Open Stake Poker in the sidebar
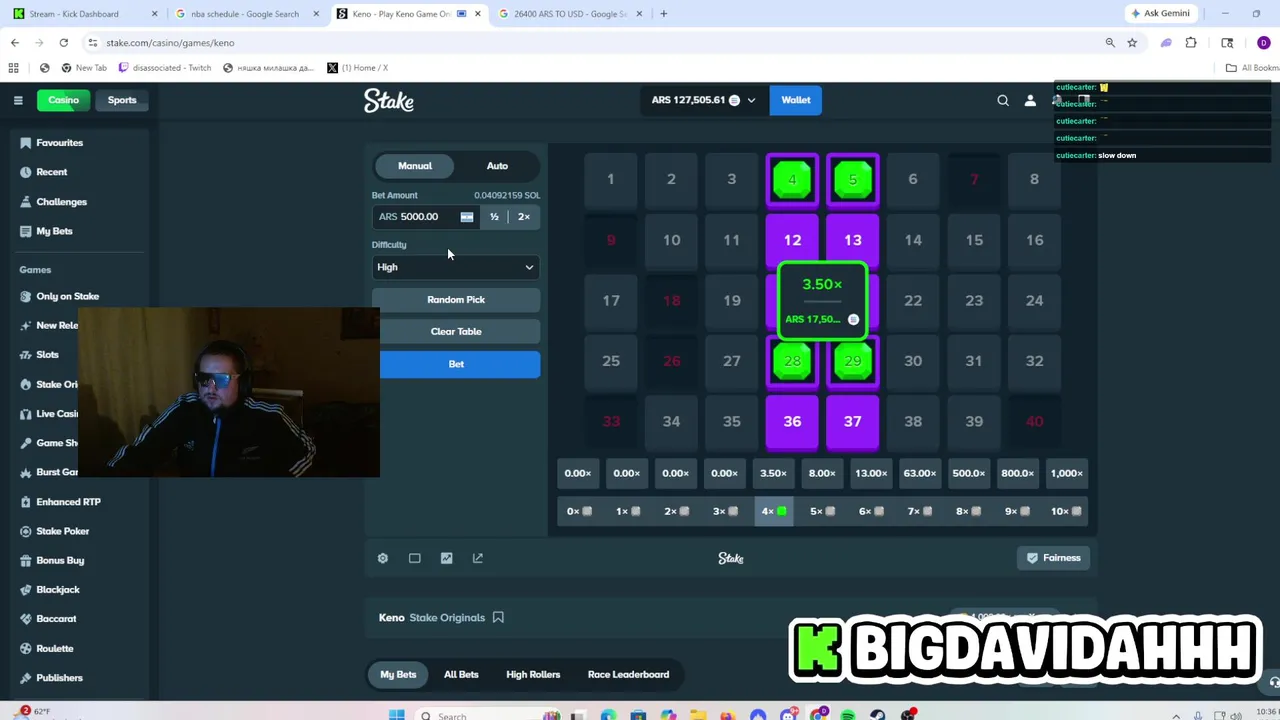1280x720 pixels. (x=63, y=531)
